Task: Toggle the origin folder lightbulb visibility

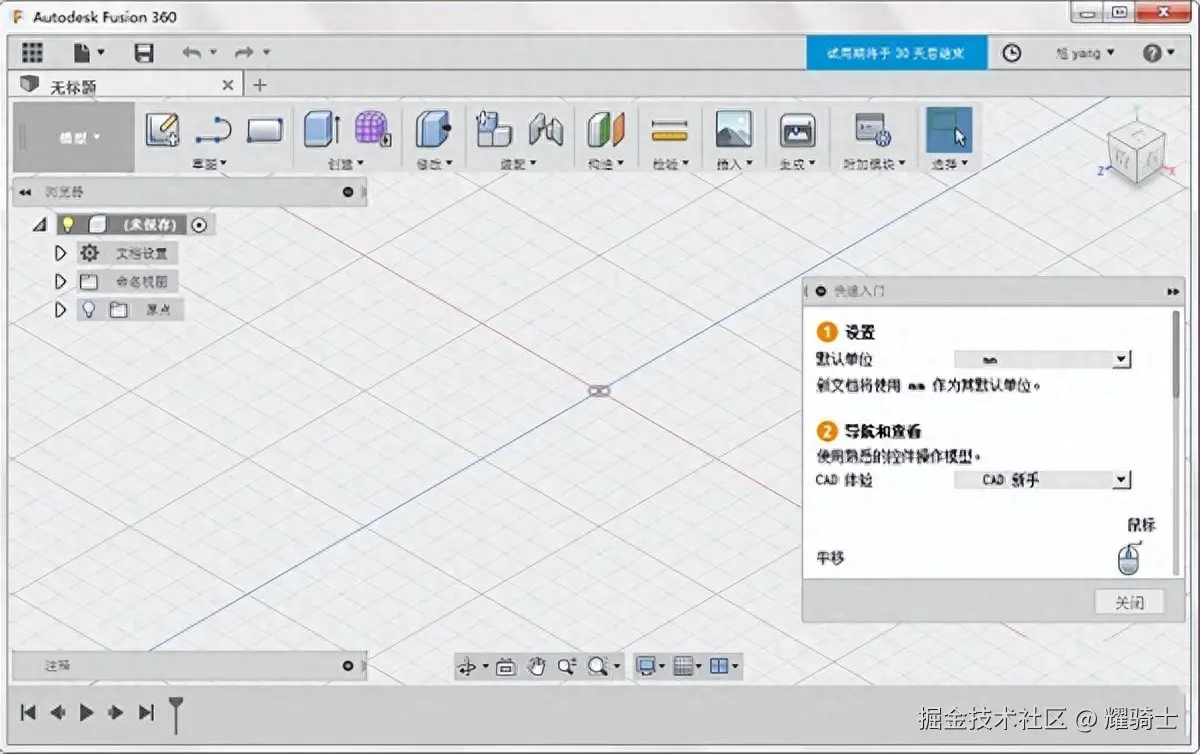Action: [88, 310]
